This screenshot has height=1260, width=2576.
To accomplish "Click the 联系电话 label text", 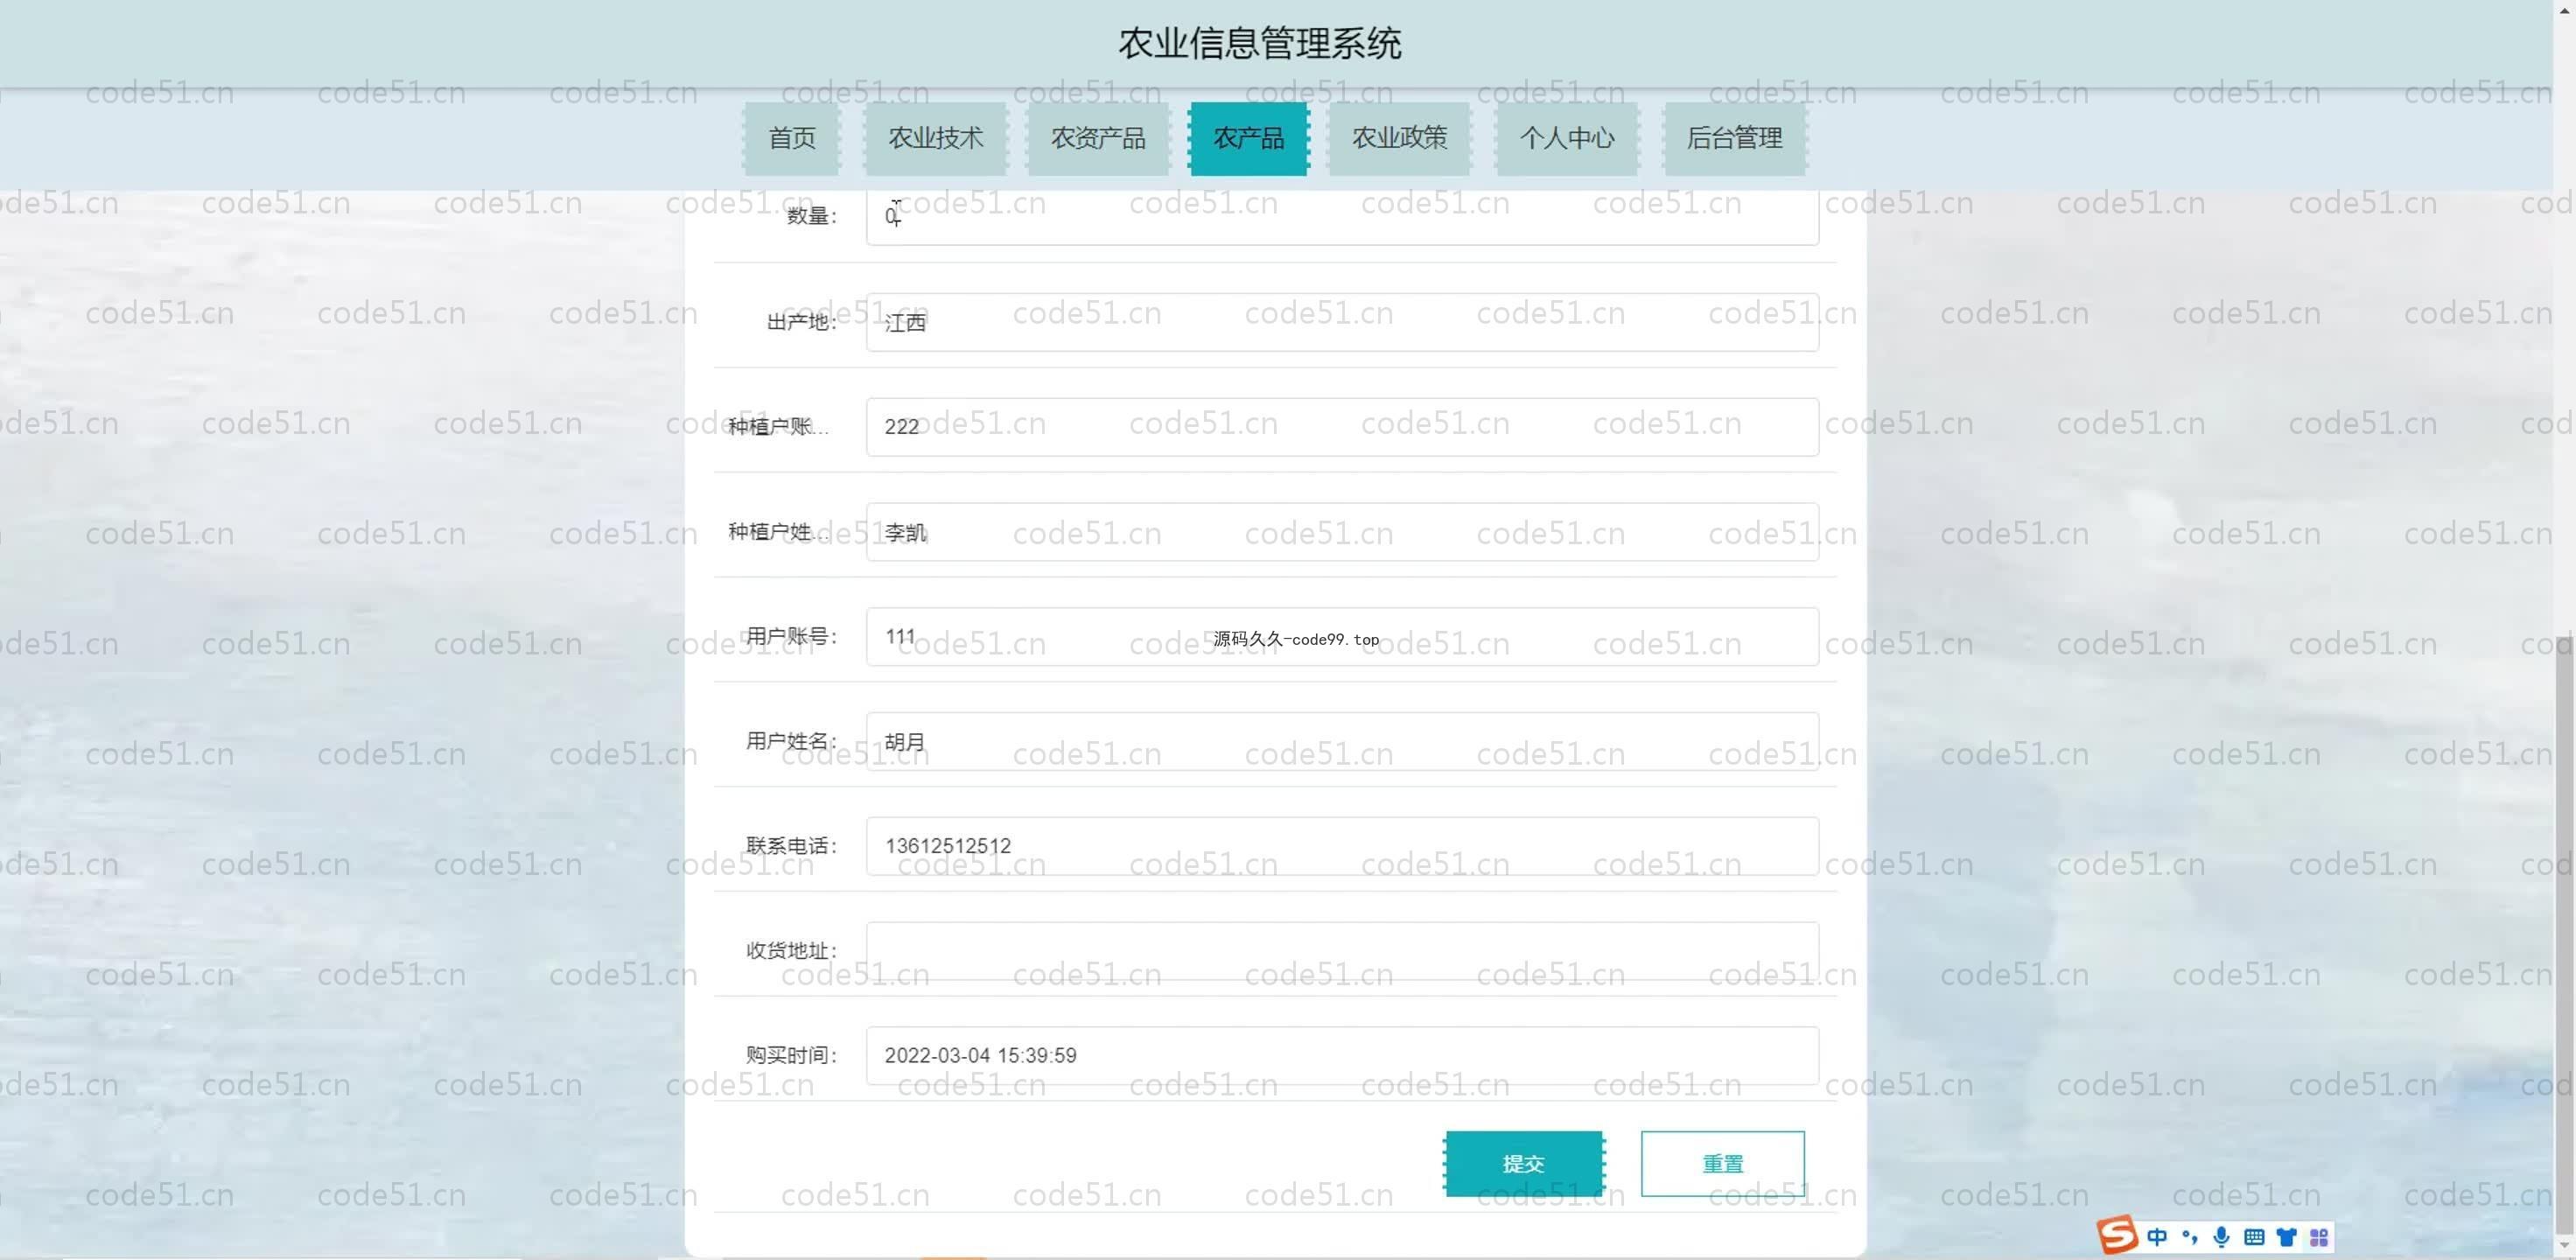I will tap(791, 846).
